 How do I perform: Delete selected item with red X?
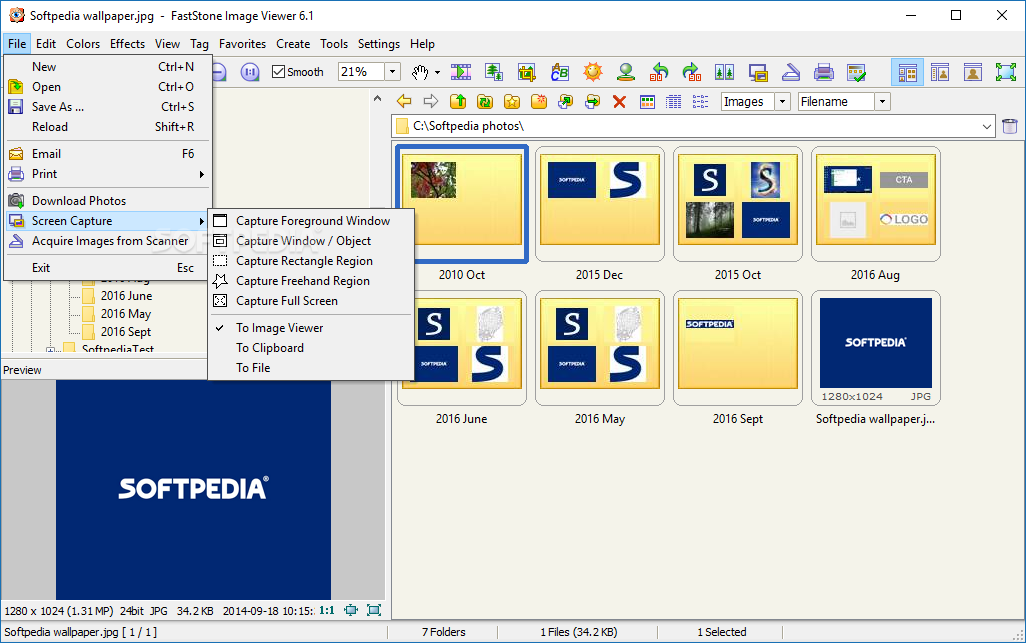619,101
